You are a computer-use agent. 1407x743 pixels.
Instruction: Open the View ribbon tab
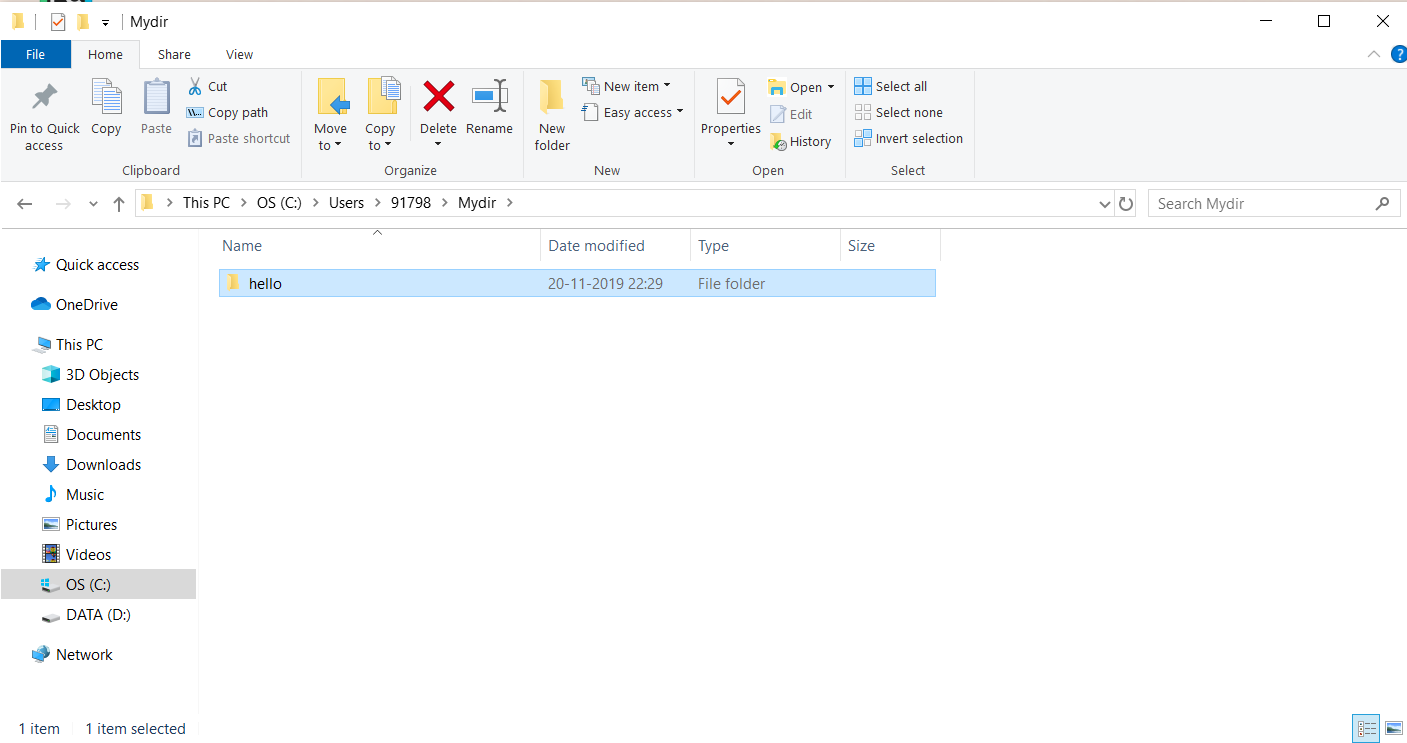point(239,55)
